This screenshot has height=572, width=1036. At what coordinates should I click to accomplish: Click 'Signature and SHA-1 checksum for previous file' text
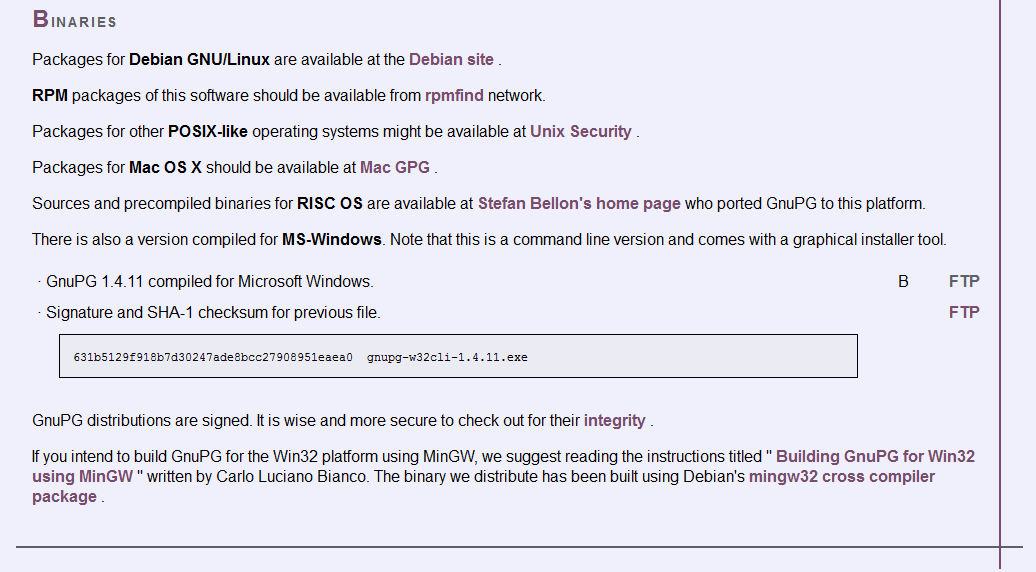coord(213,312)
